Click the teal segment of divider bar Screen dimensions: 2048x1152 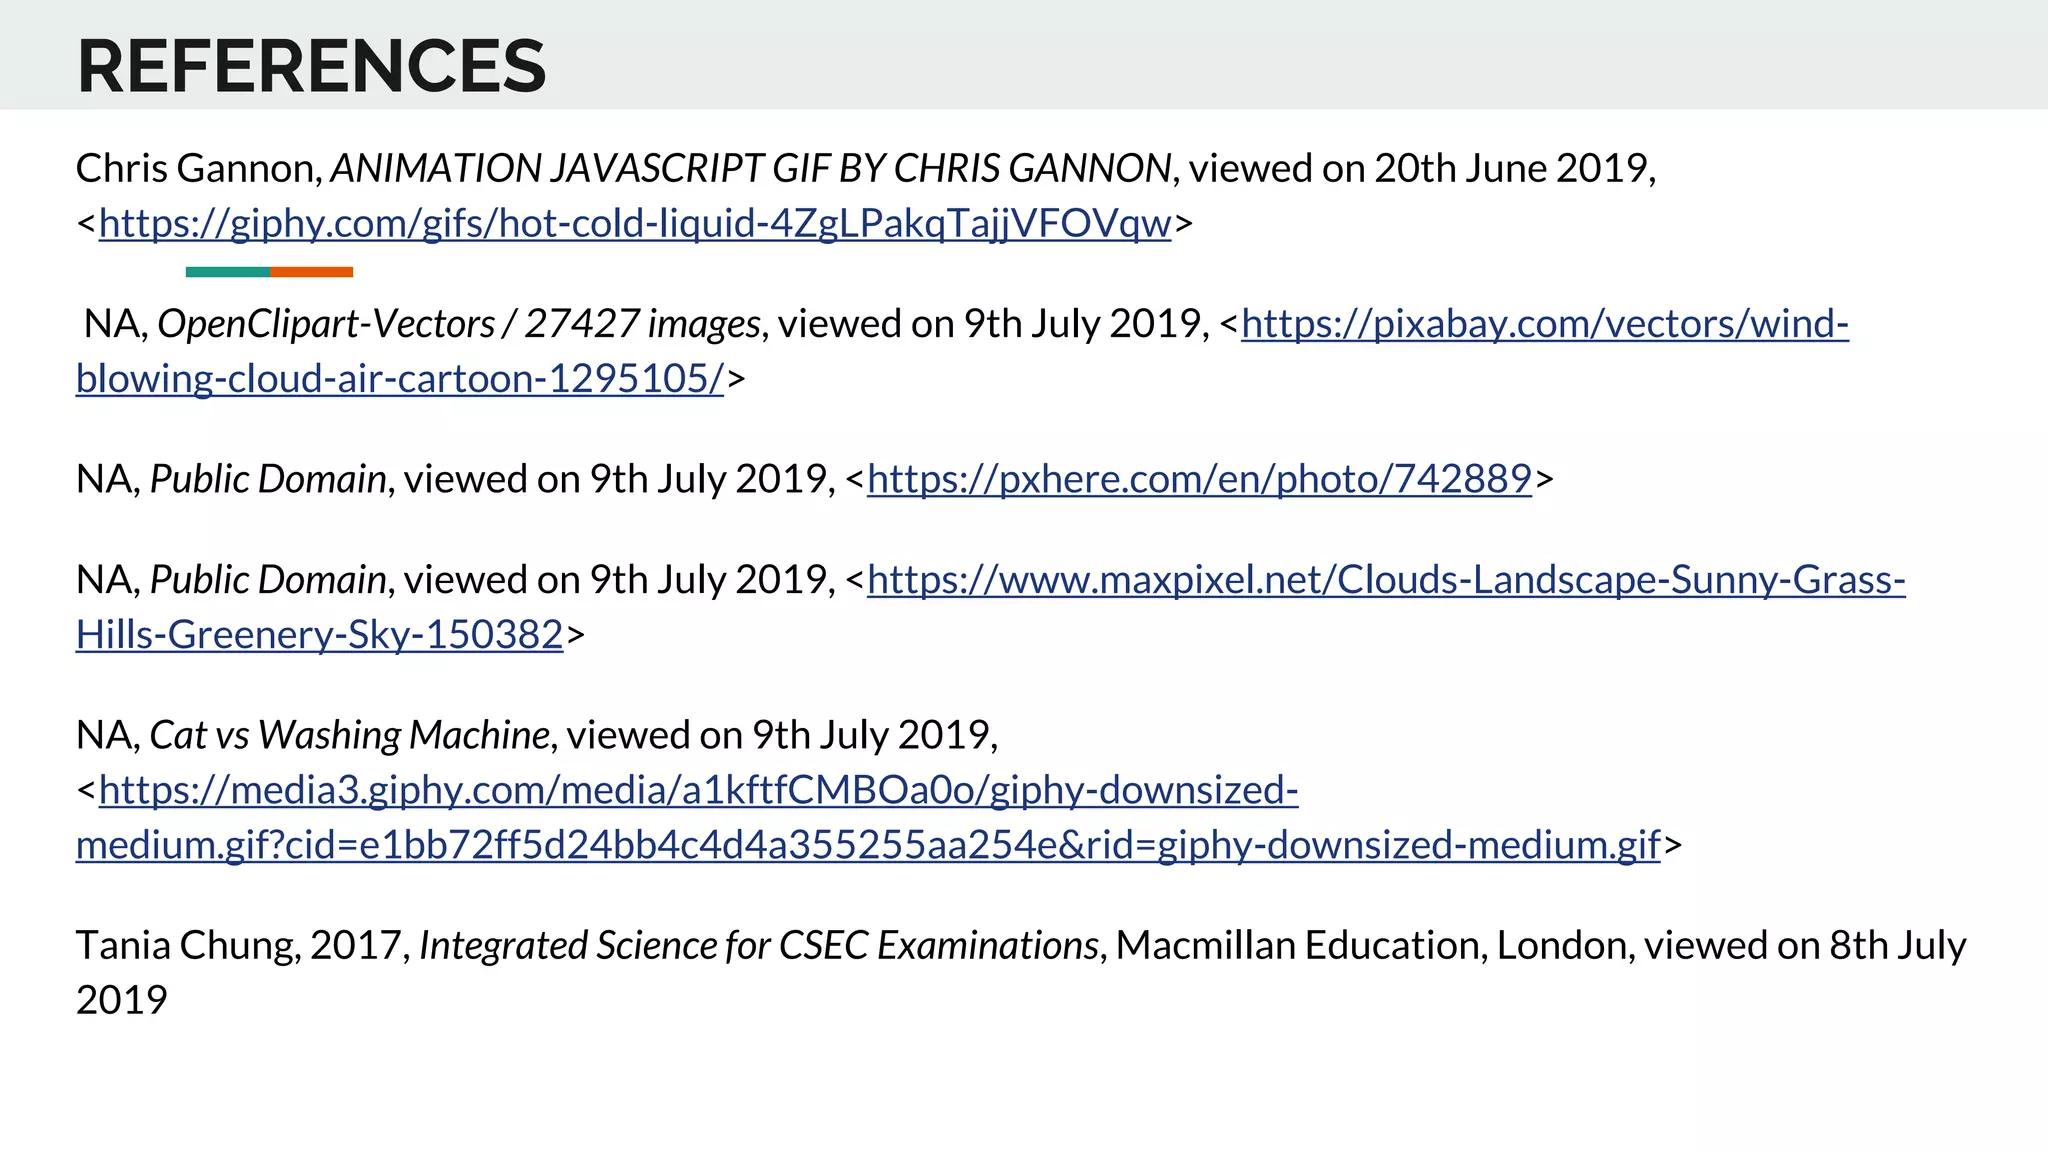tap(228, 272)
